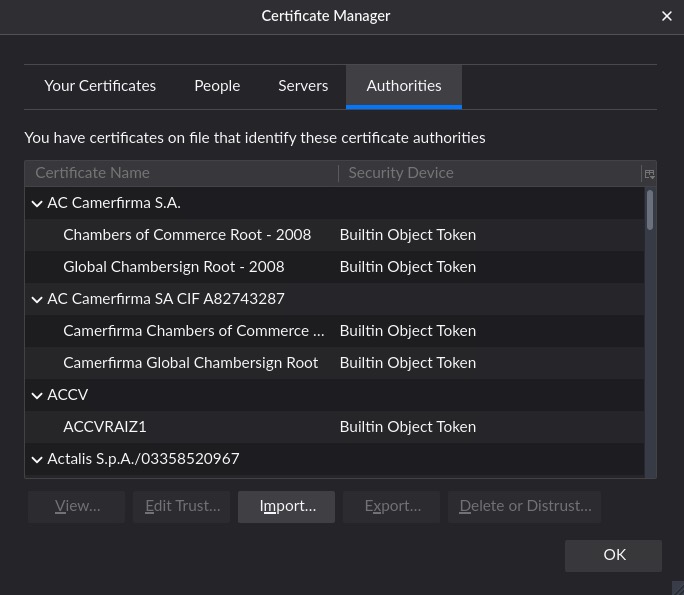
Task: Click the column picker icon in table header
Action: pyautogui.click(x=648, y=173)
